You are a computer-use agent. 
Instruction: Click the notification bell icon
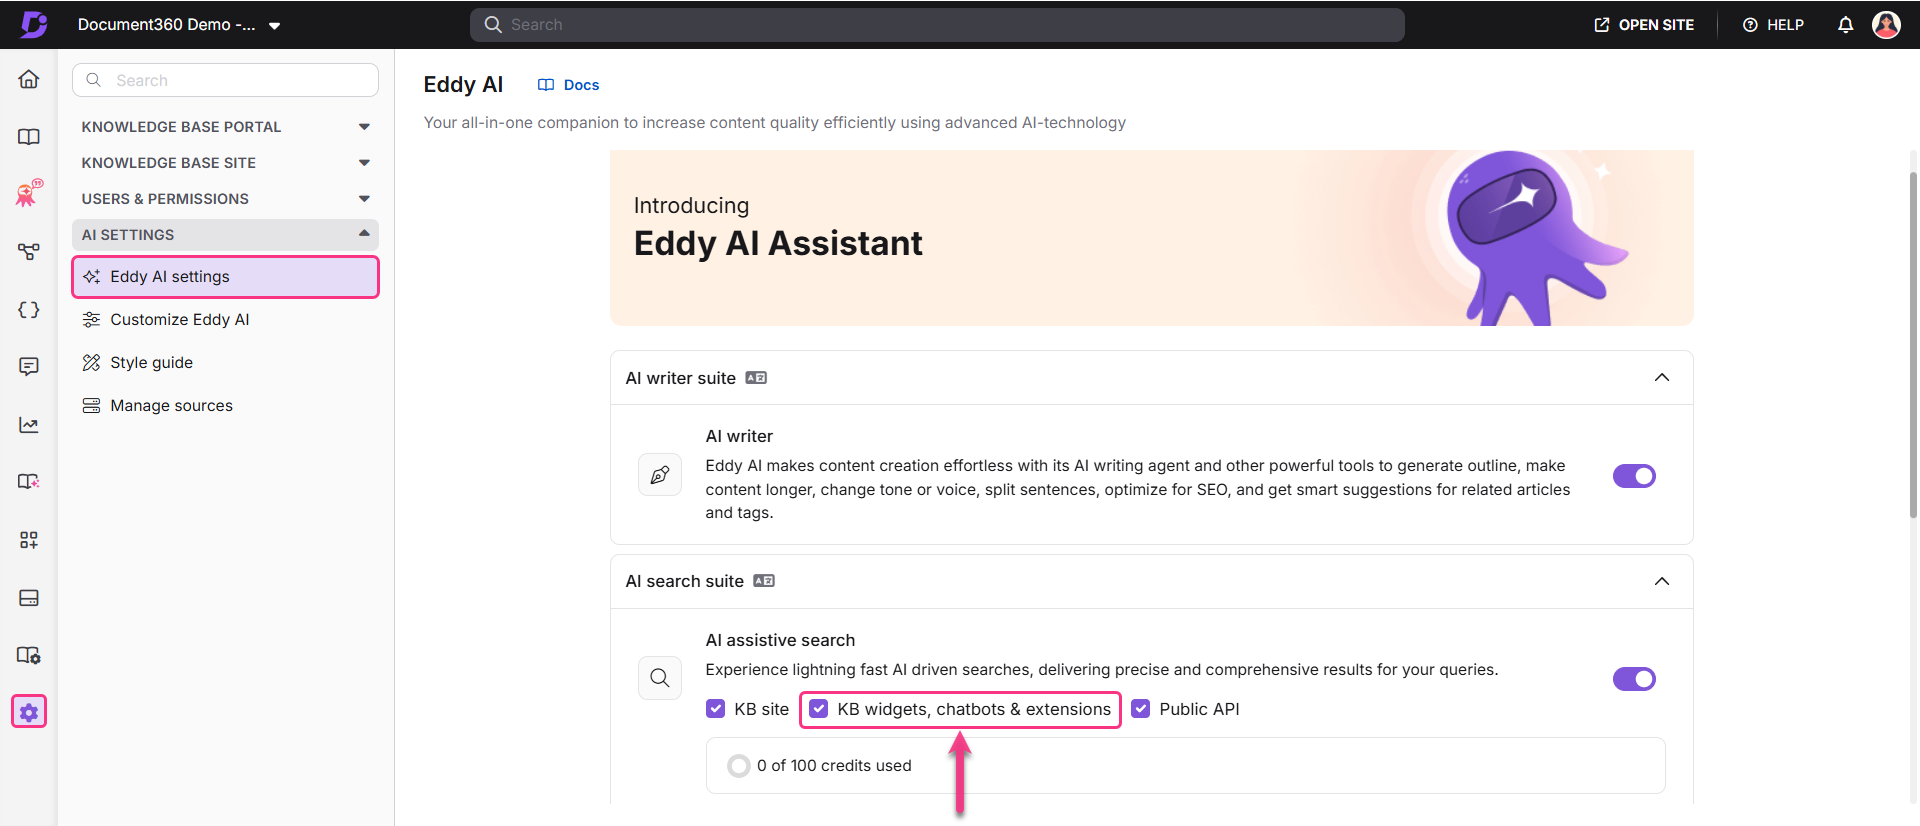1845,25
